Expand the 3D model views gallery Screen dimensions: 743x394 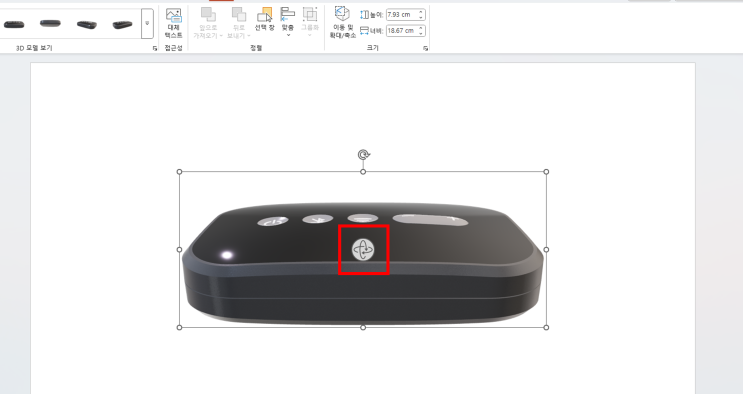point(147,23)
